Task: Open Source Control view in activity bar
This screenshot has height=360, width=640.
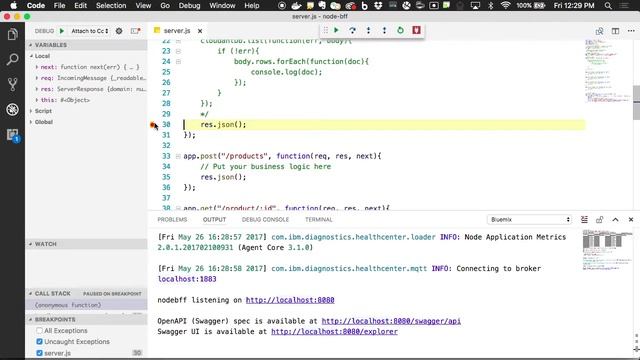Action: [x=12, y=84]
